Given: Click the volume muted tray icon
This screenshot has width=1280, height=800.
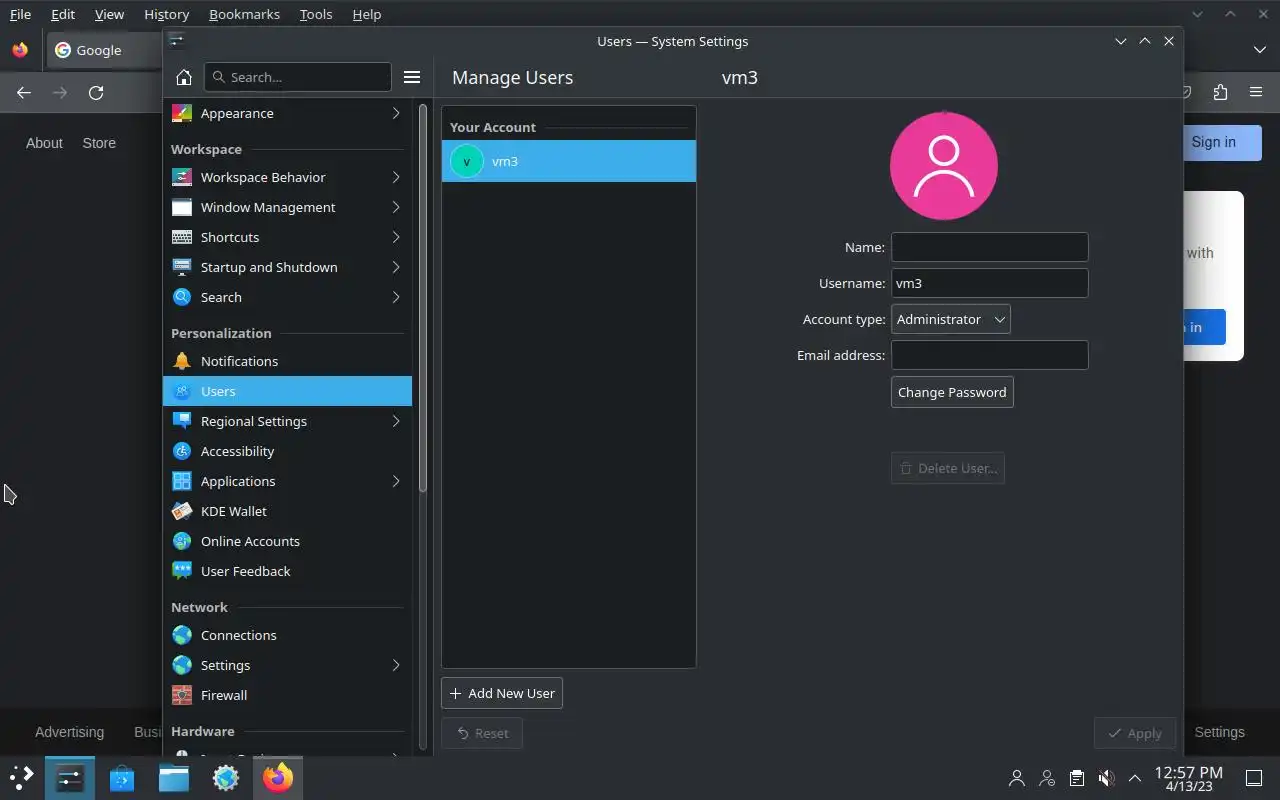Looking at the screenshot, I should (1106, 777).
